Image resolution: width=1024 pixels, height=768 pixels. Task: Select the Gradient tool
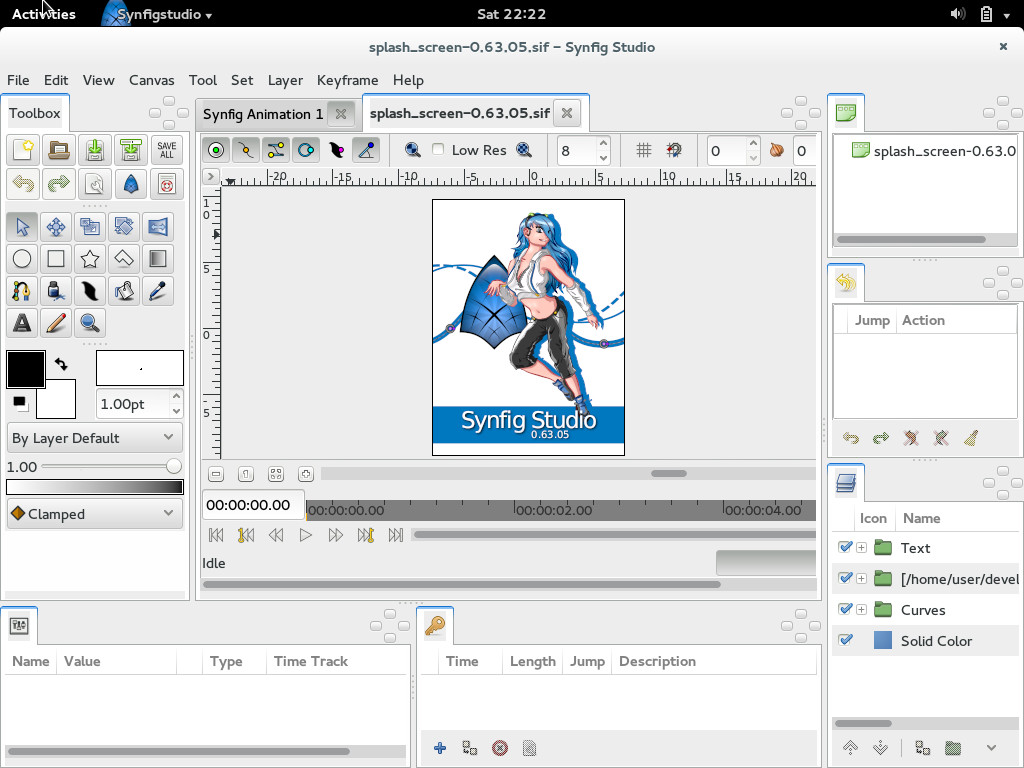click(x=158, y=259)
